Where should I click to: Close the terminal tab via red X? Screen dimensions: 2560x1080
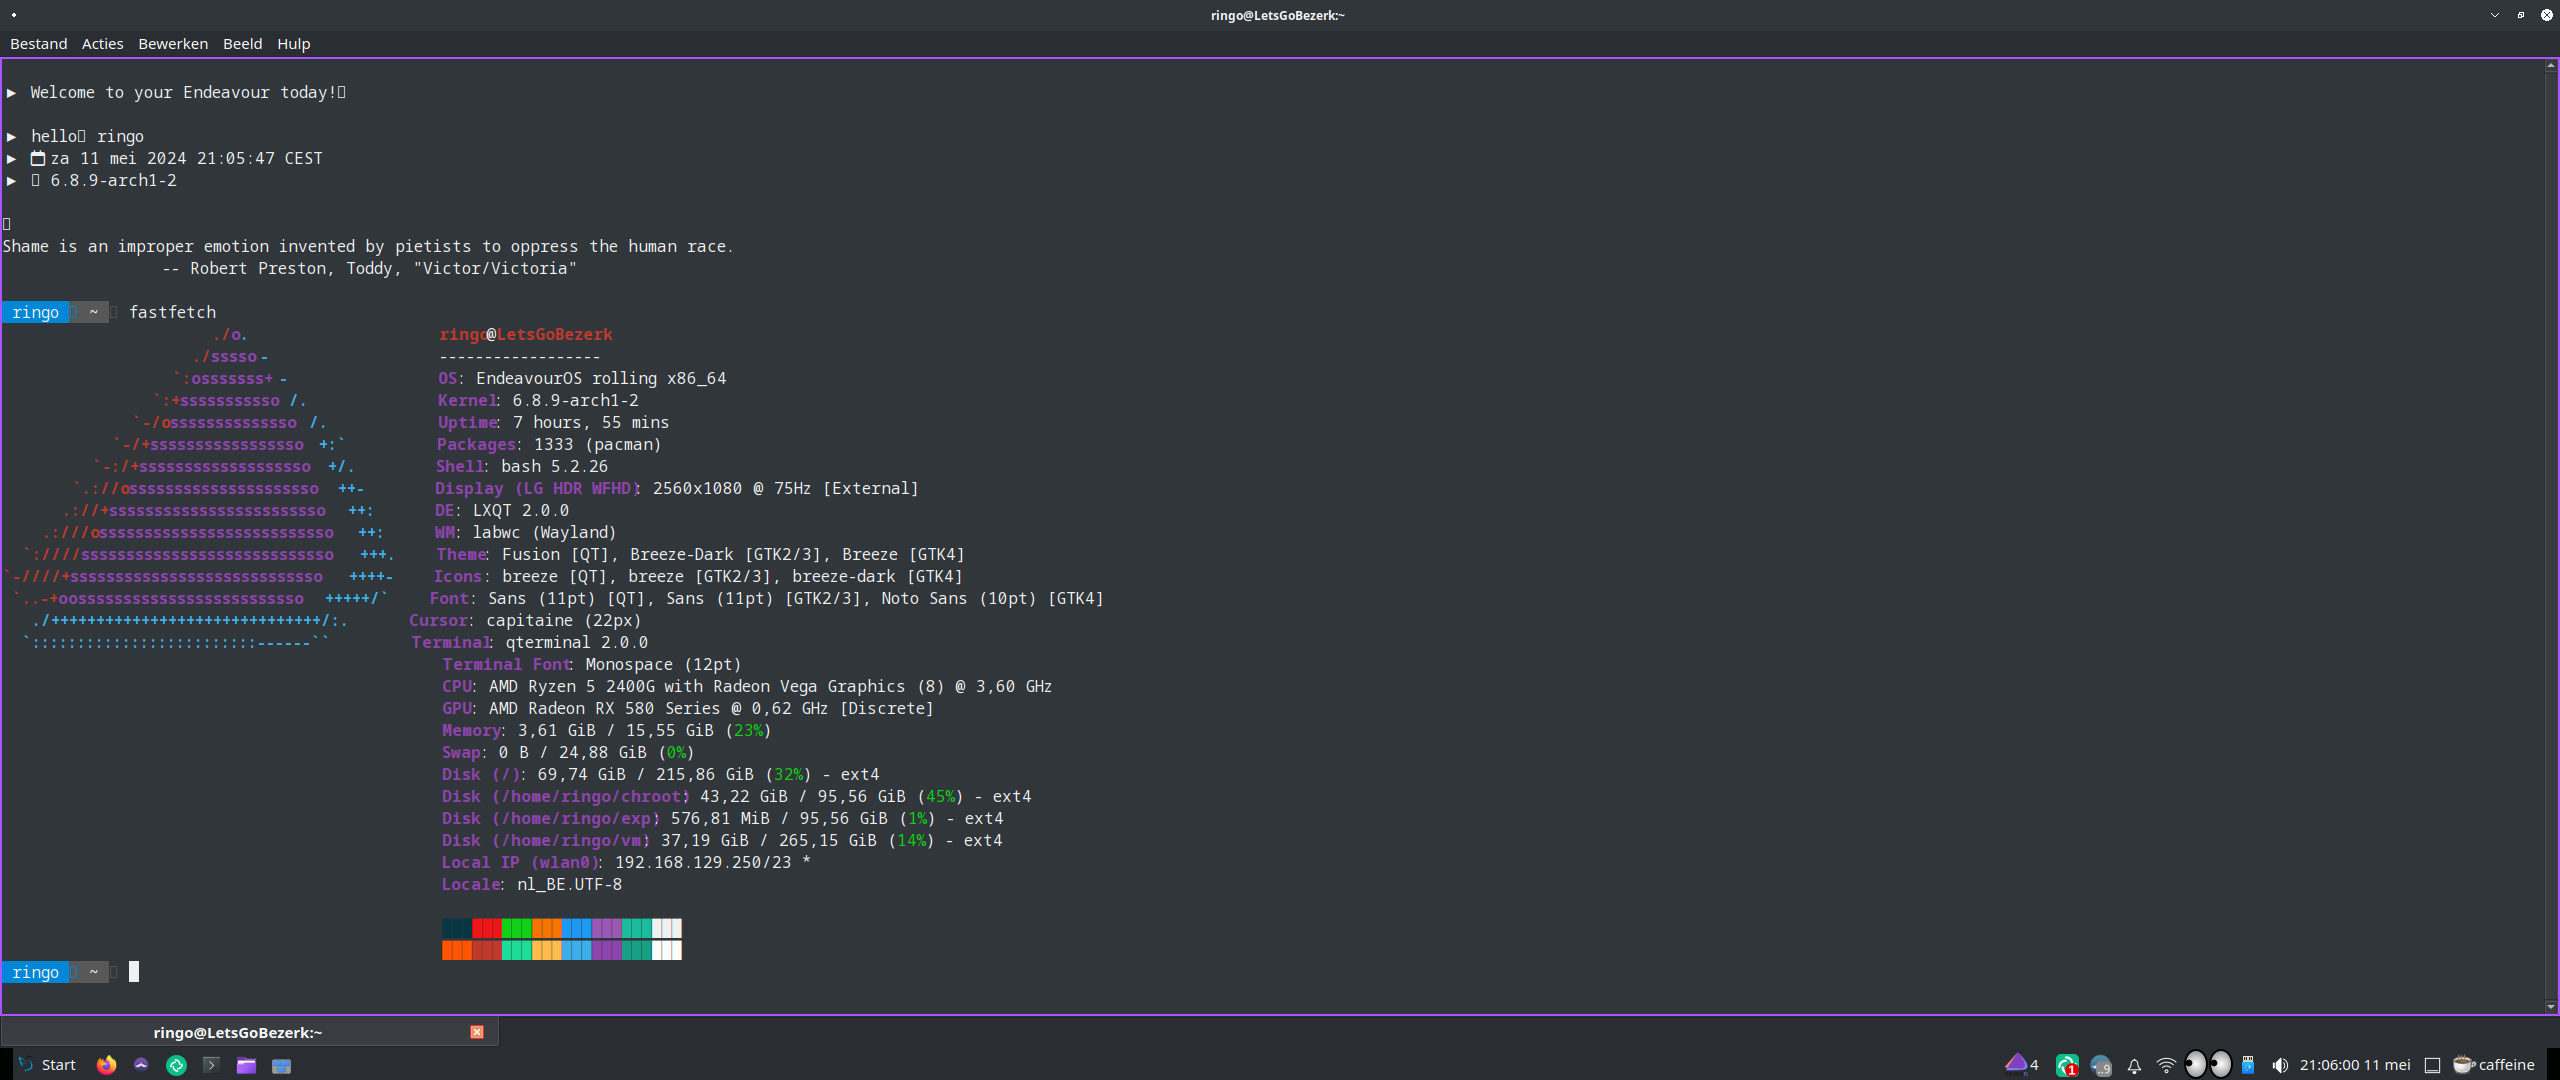pyautogui.click(x=477, y=1032)
